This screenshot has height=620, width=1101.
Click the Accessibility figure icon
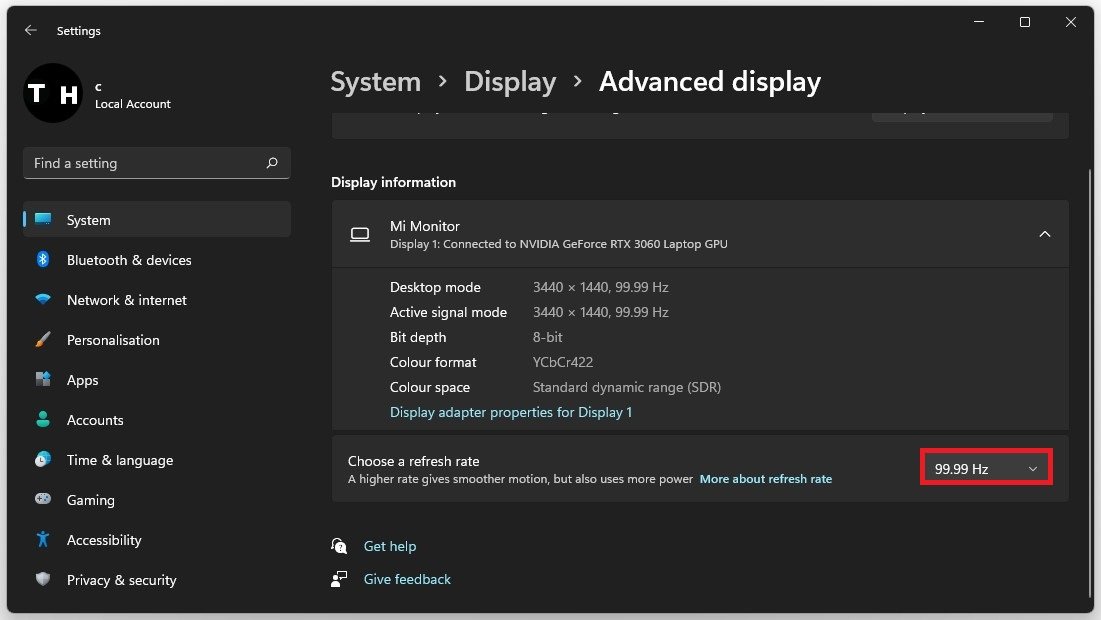click(x=43, y=540)
